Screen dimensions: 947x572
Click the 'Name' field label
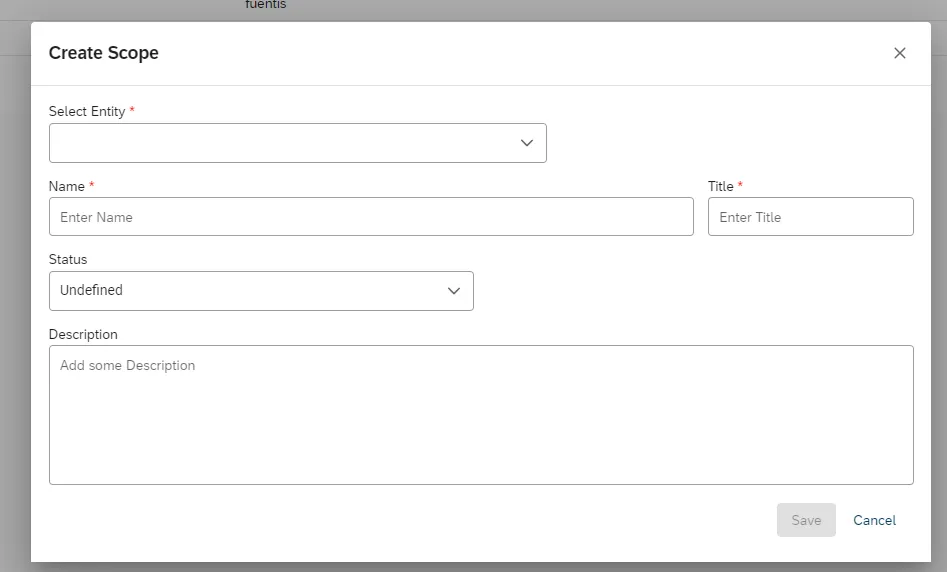point(66,187)
